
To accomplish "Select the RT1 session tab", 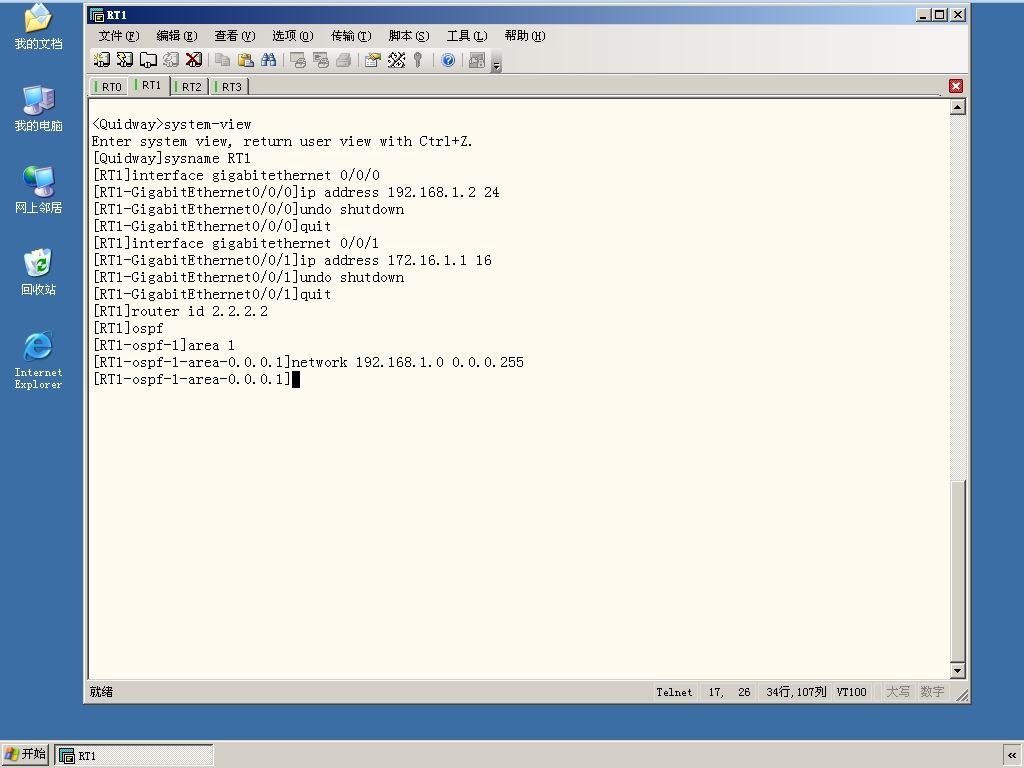I will click(150, 86).
